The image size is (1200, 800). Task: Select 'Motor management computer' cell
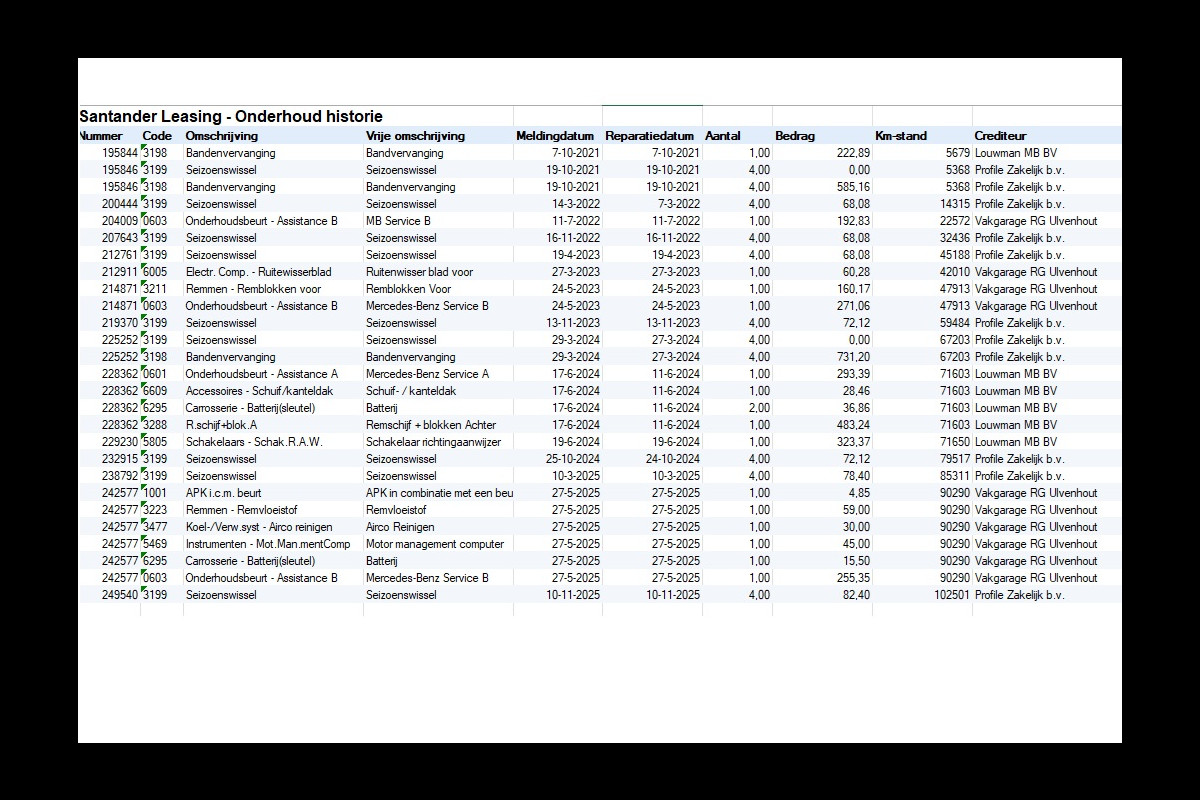coord(435,544)
